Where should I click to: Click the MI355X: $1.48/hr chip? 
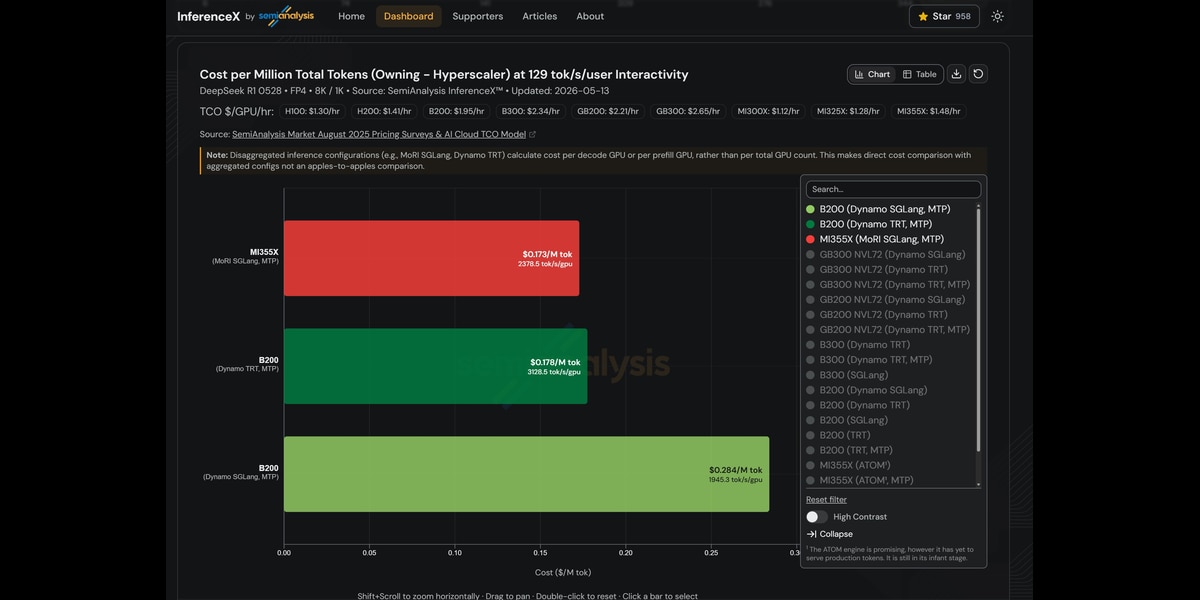point(928,112)
